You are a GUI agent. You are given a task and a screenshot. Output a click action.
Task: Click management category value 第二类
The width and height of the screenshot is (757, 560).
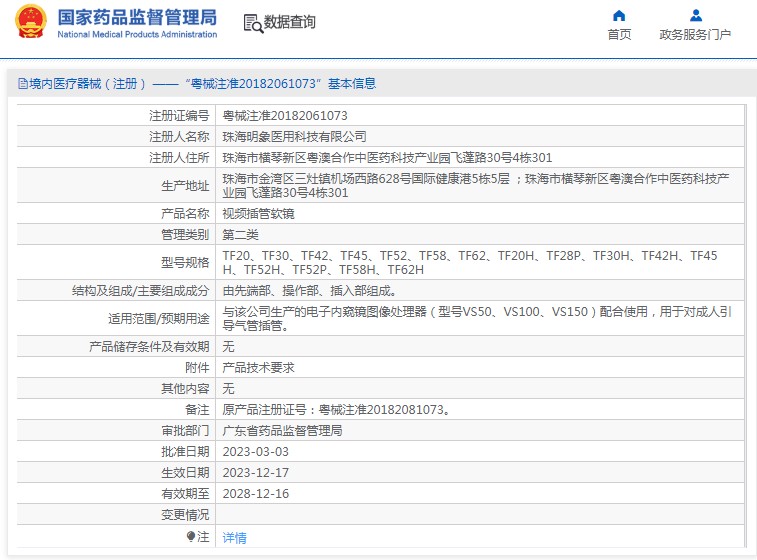(240, 234)
